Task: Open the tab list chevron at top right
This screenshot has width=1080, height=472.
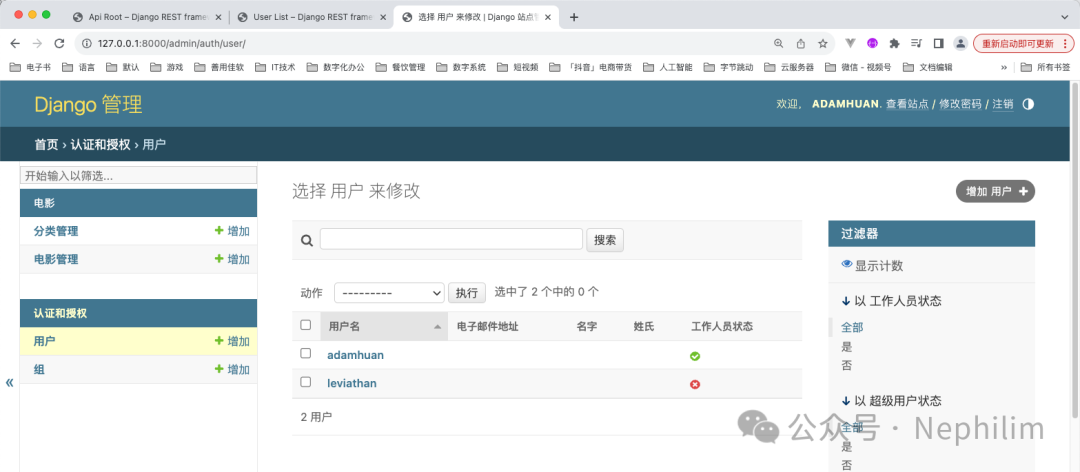Action: point(1065,17)
